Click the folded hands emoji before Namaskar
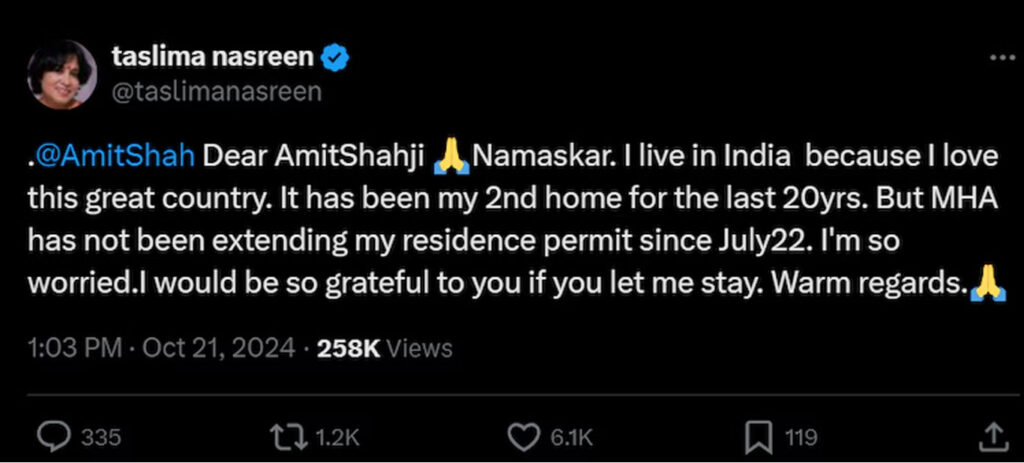The width and height of the screenshot is (1024, 463). pos(453,157)
